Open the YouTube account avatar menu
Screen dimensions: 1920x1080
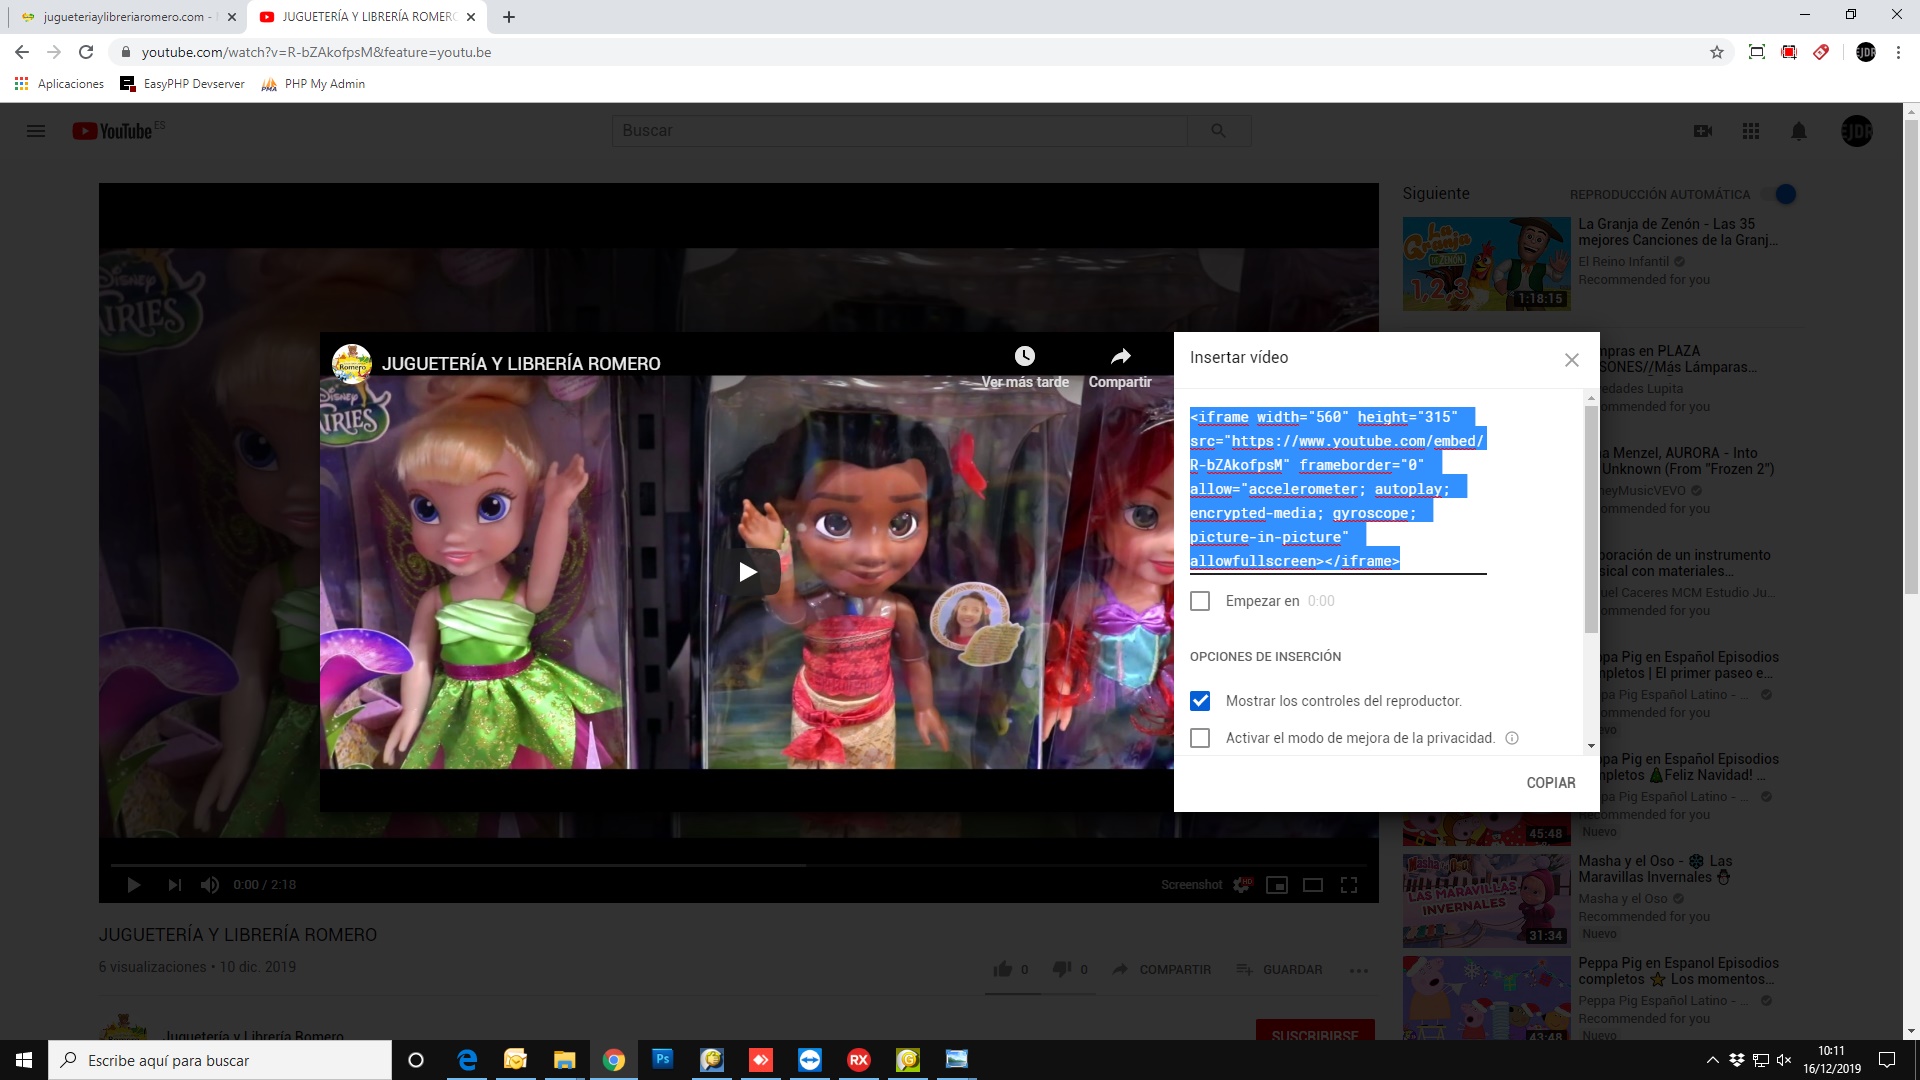tap(1857, 131)
